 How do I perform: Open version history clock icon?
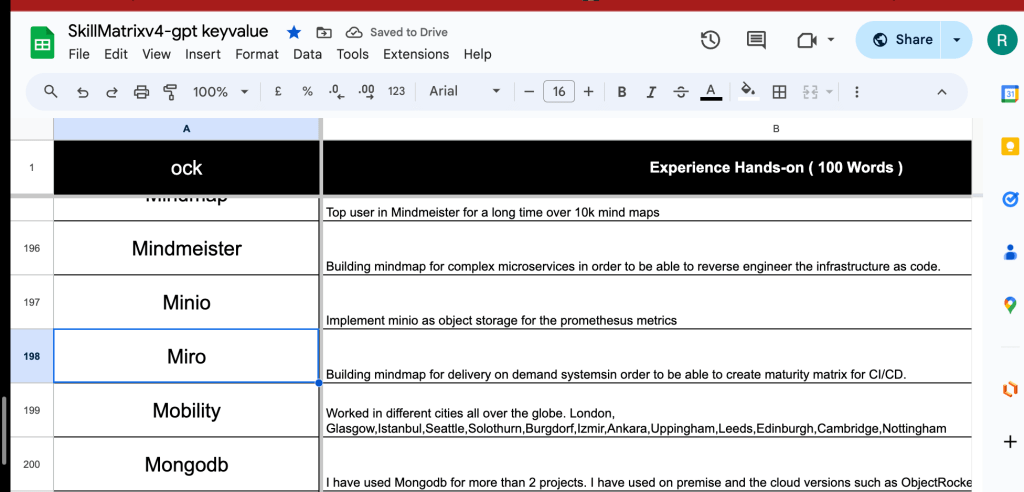710,40
